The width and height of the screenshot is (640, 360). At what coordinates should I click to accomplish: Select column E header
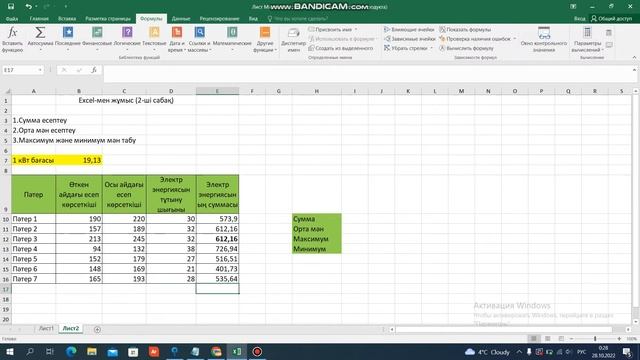point(217,91)
